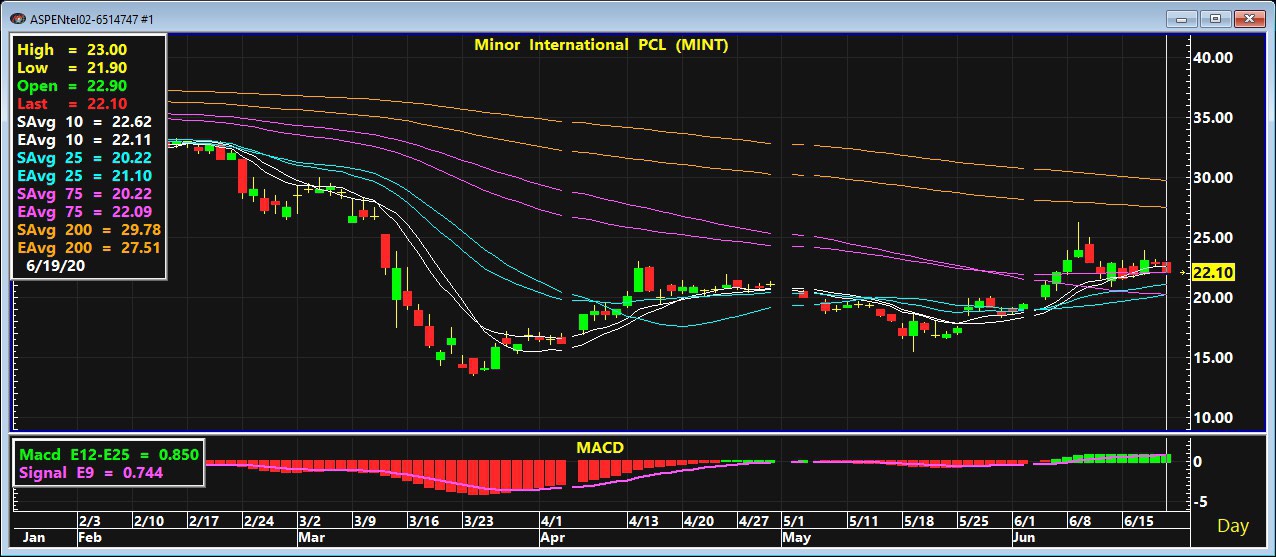
Task: Click the 35.00 price axis label
Action: coord(1212,118)
